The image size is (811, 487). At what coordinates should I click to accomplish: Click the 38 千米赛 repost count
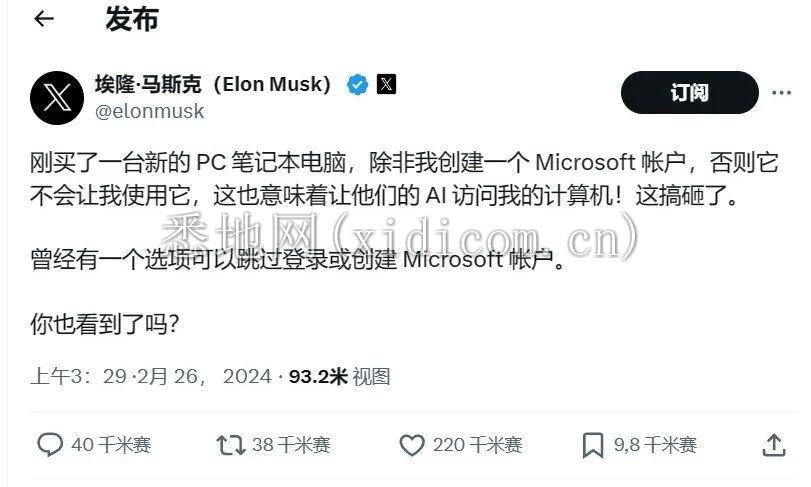coord(290,444)
